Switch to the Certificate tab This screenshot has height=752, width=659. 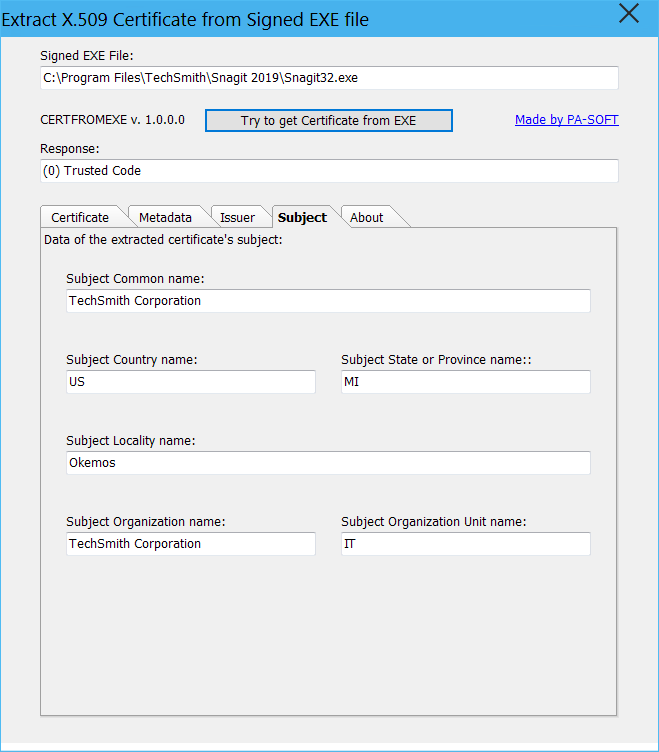pos(80,217)
